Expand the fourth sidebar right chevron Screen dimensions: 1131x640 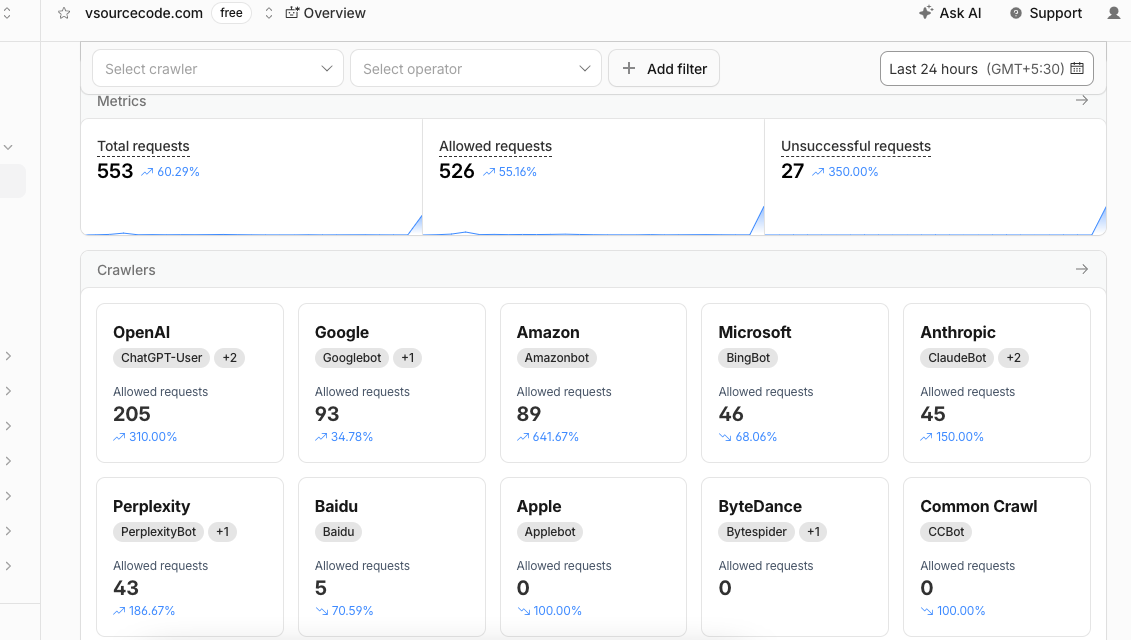coord(8,460)
